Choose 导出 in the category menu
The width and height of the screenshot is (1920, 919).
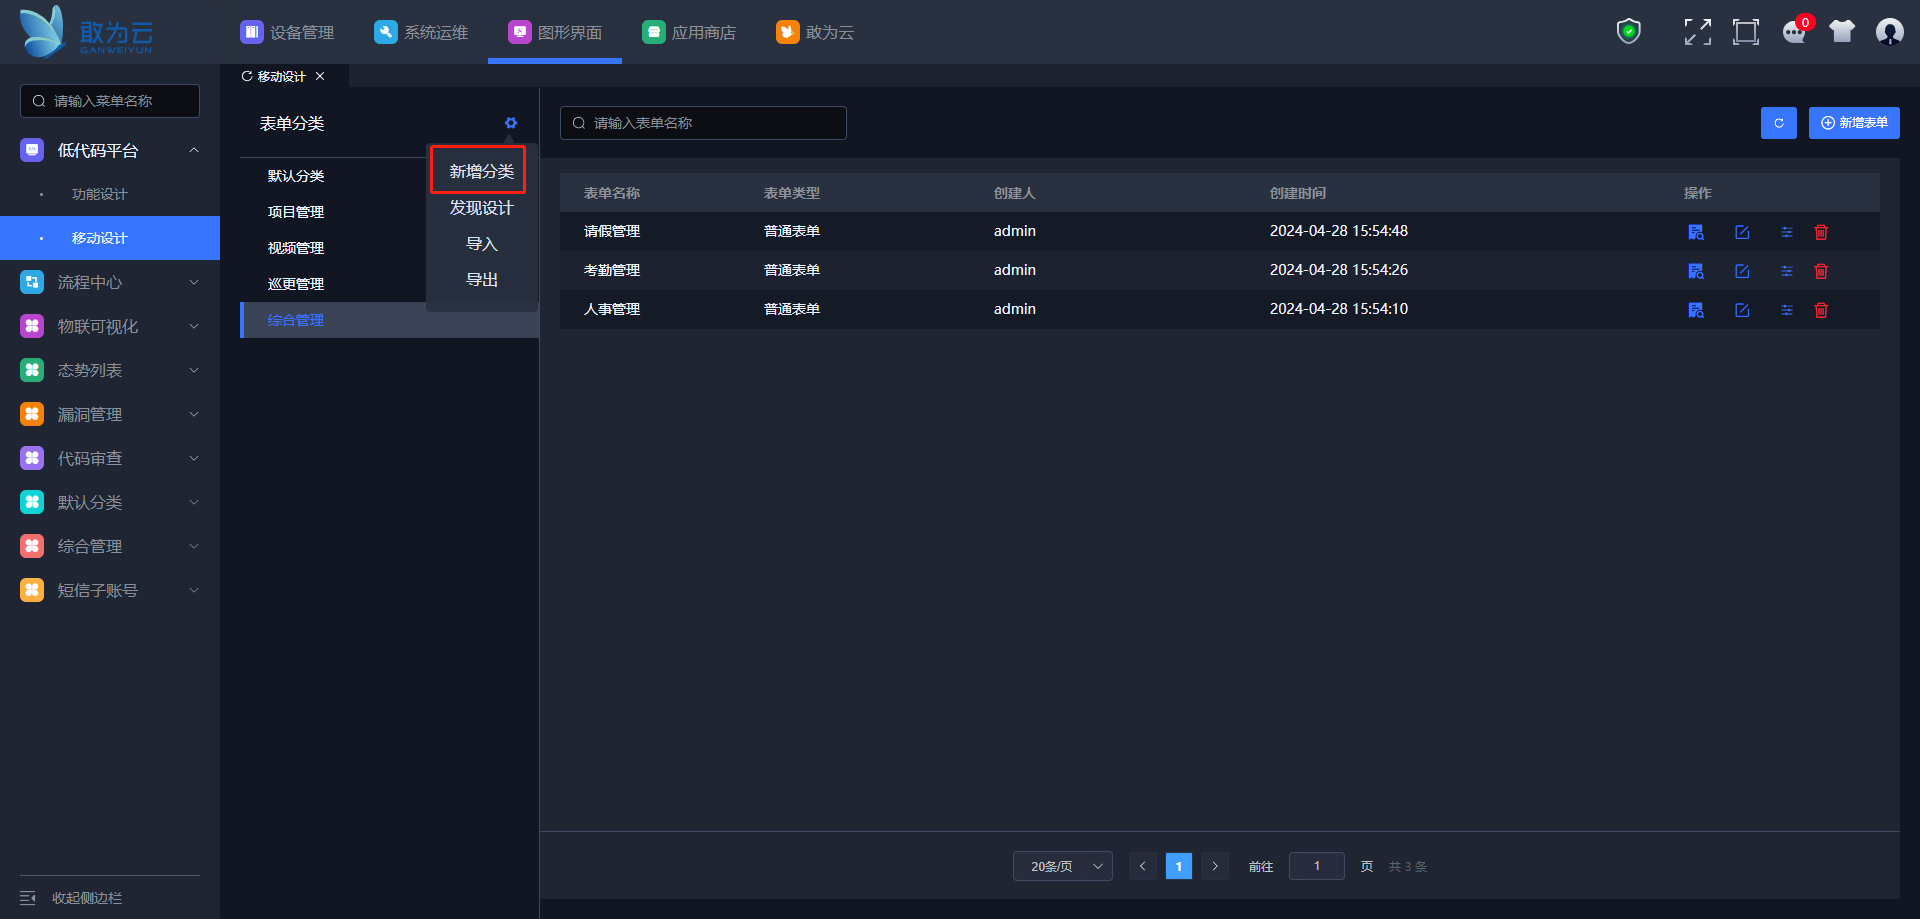pos(481,280)
